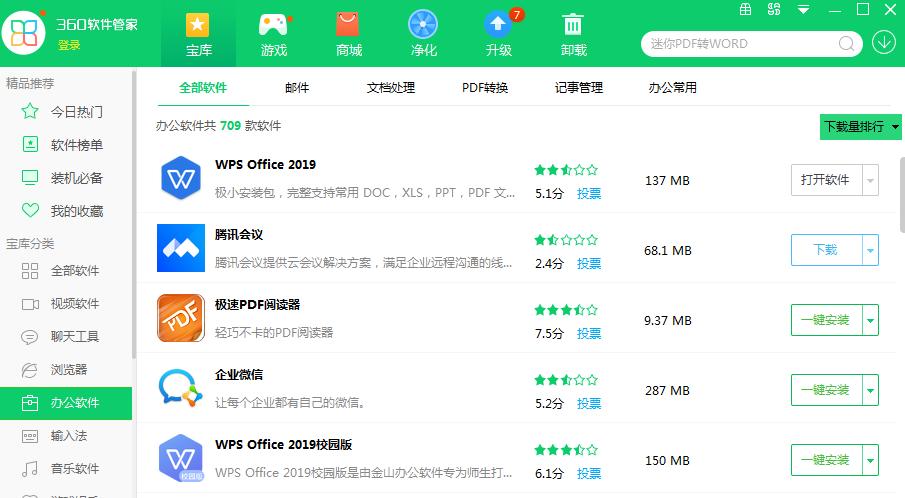Click the WPS Office 2019校园版 title
Screen dimensions: 905x498
pyautogui.click(x=283, y=444)
